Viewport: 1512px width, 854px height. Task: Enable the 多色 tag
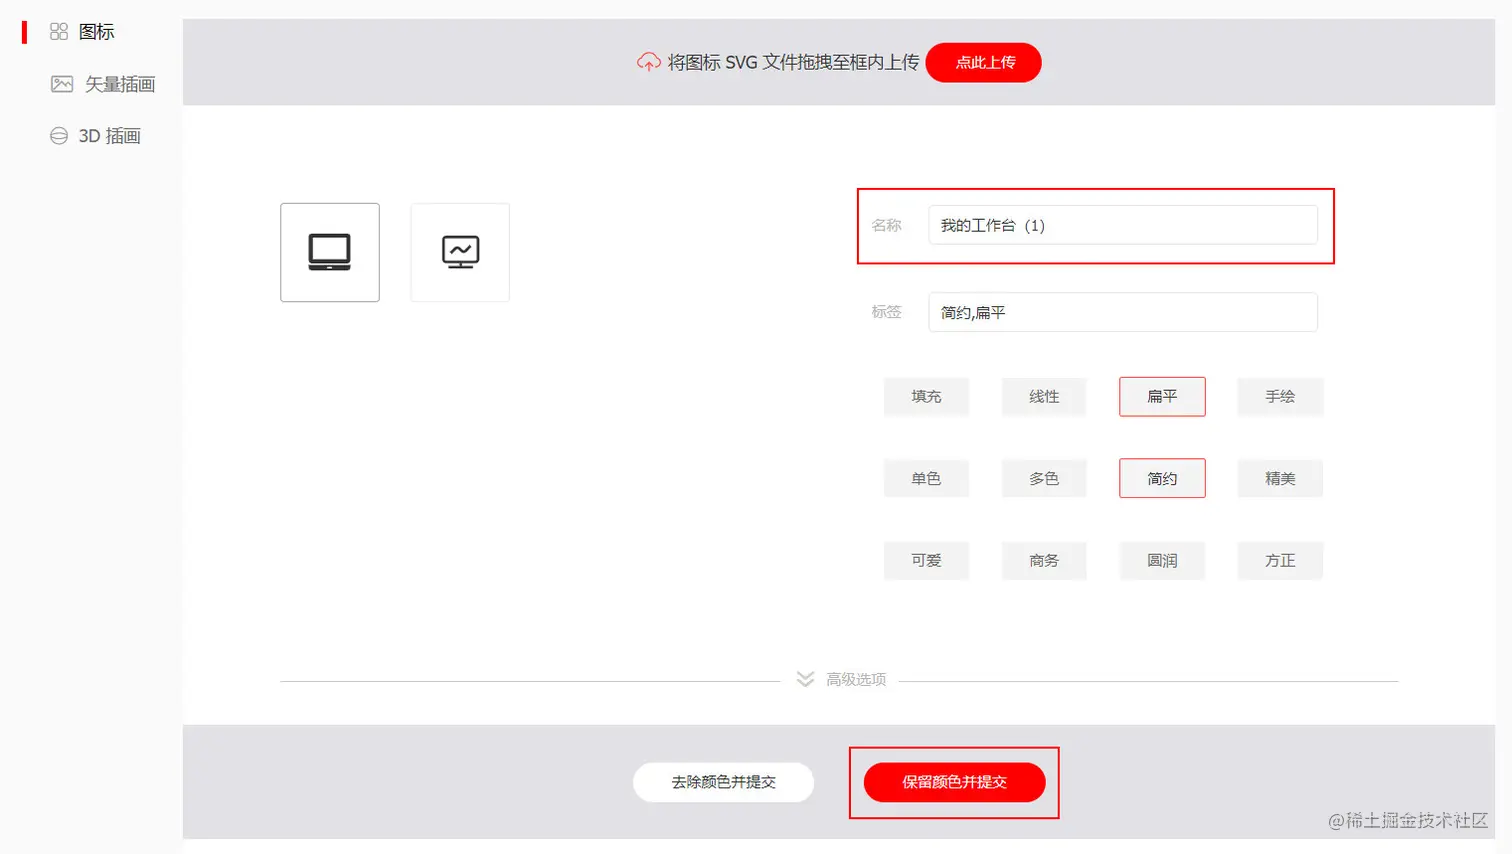[x=1044, y=479]
